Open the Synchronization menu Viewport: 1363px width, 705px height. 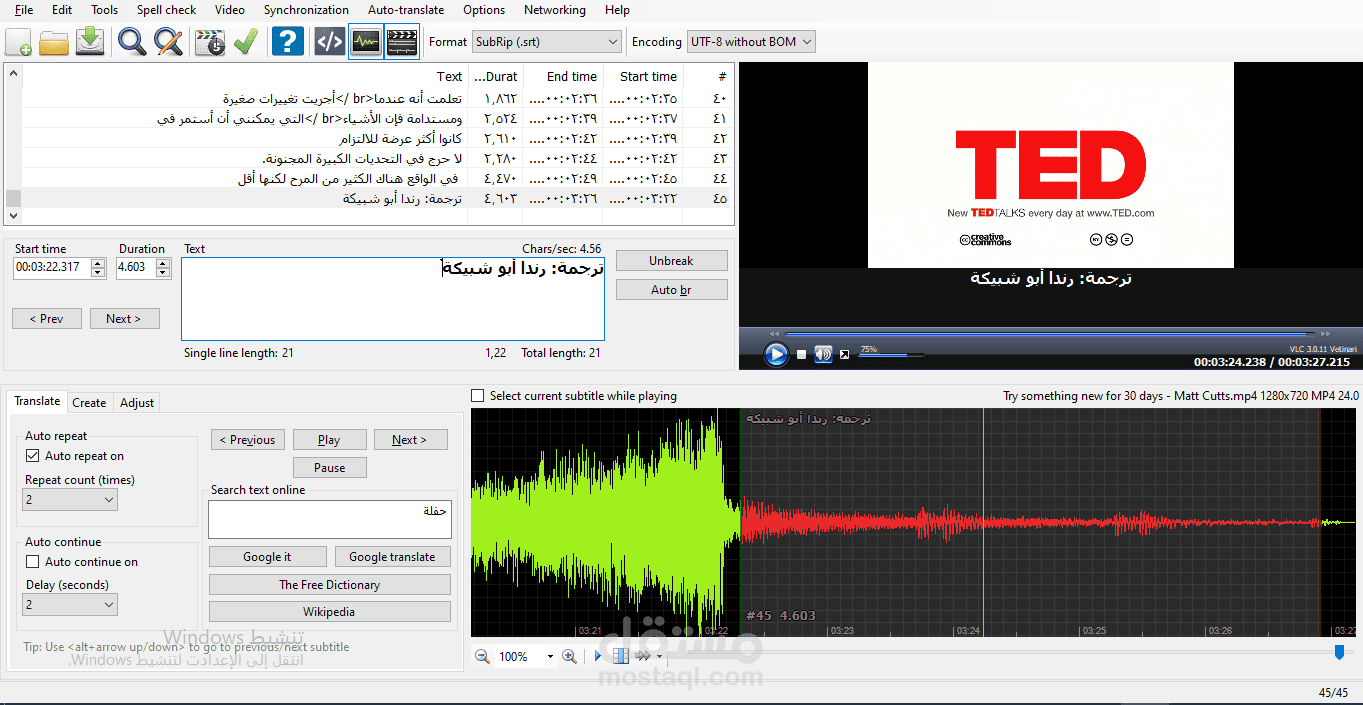[306, 10]
